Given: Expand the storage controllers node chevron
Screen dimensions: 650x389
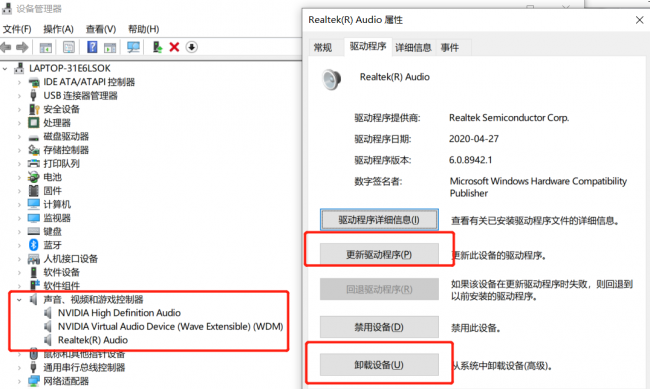Looking at the screenshot, I should [x=19, y=150].
